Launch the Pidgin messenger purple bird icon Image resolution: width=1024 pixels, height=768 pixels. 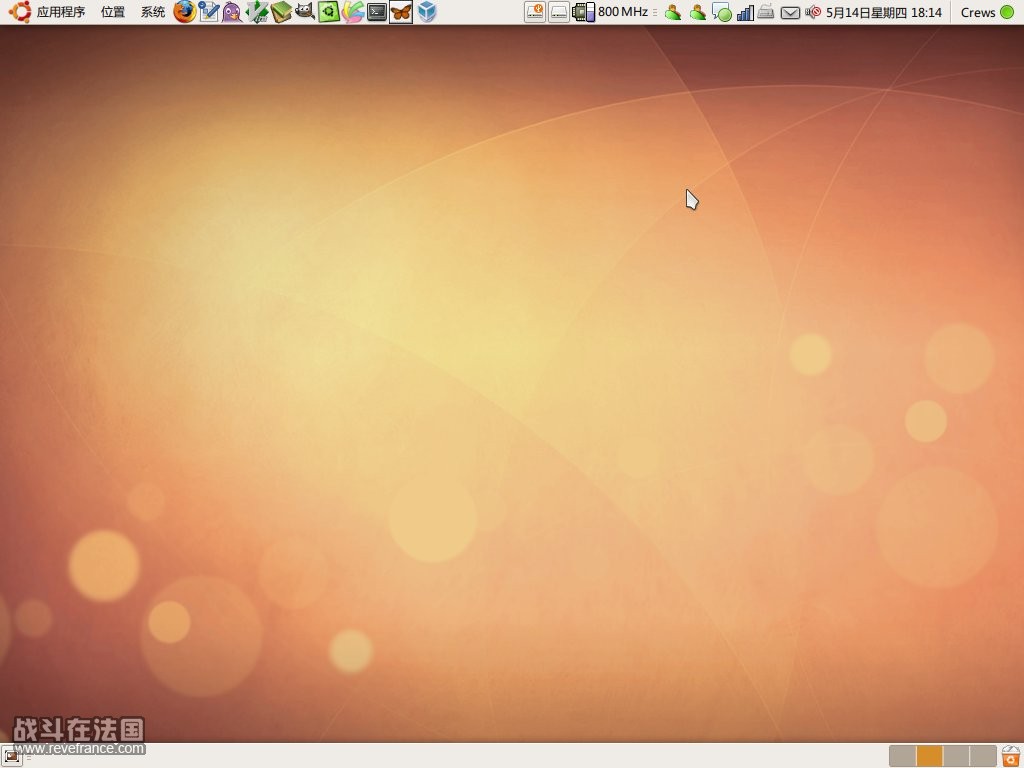(232, 12)
